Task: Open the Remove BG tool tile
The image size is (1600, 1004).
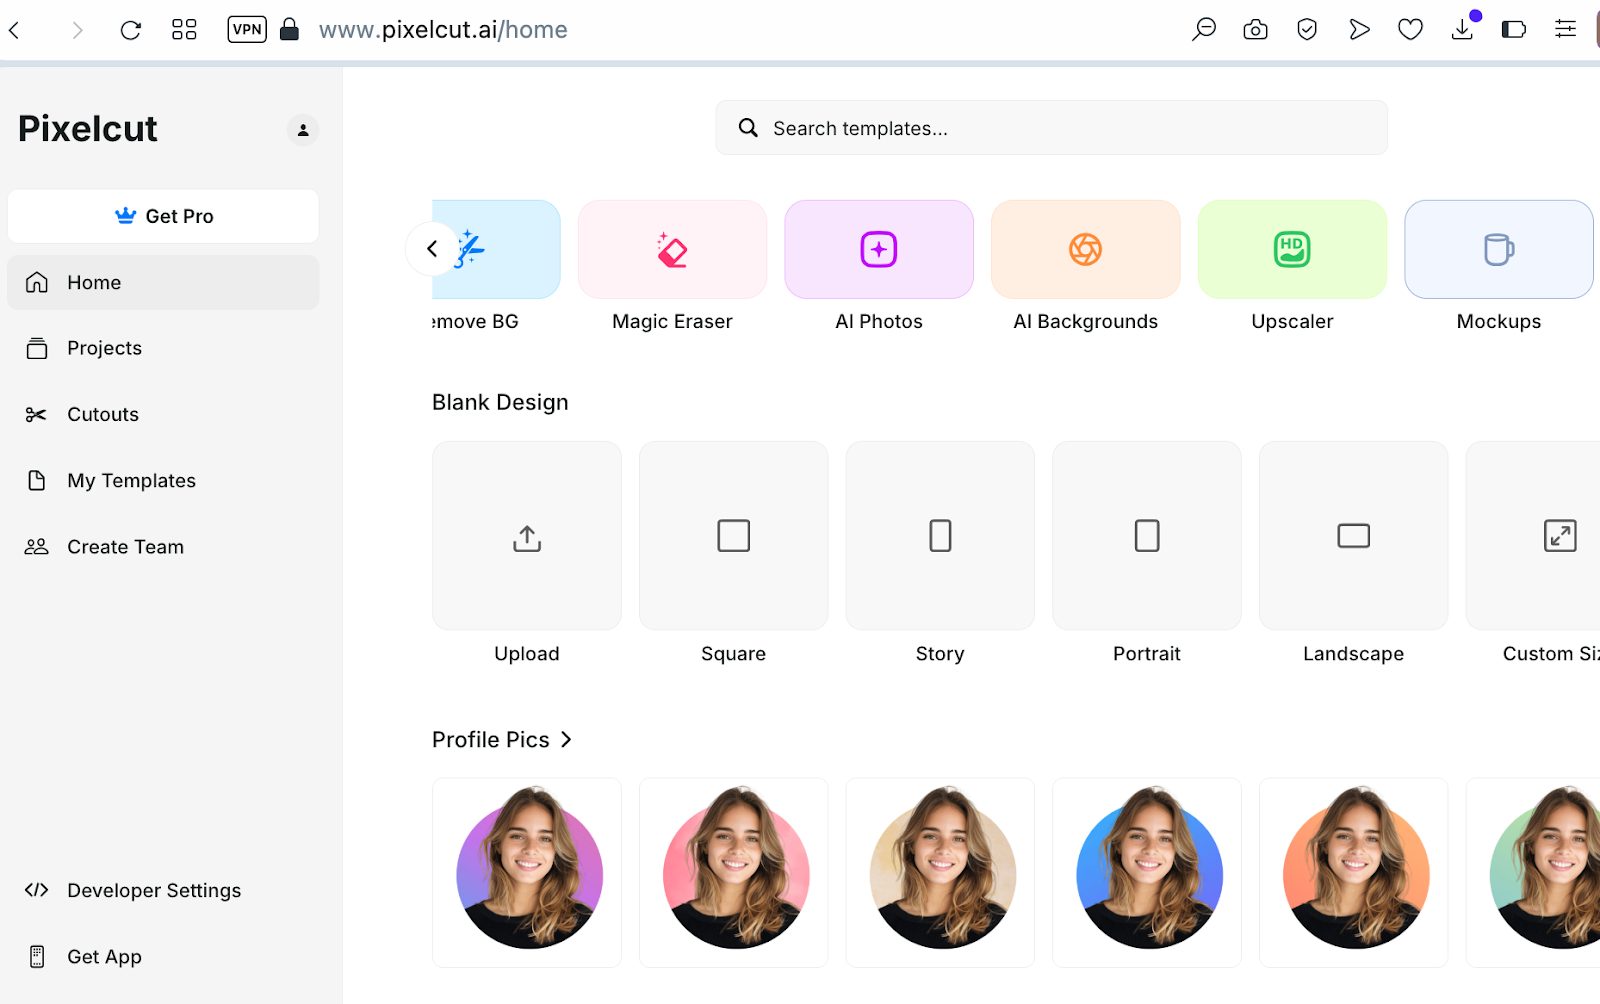Action: [x=496, y=249]
